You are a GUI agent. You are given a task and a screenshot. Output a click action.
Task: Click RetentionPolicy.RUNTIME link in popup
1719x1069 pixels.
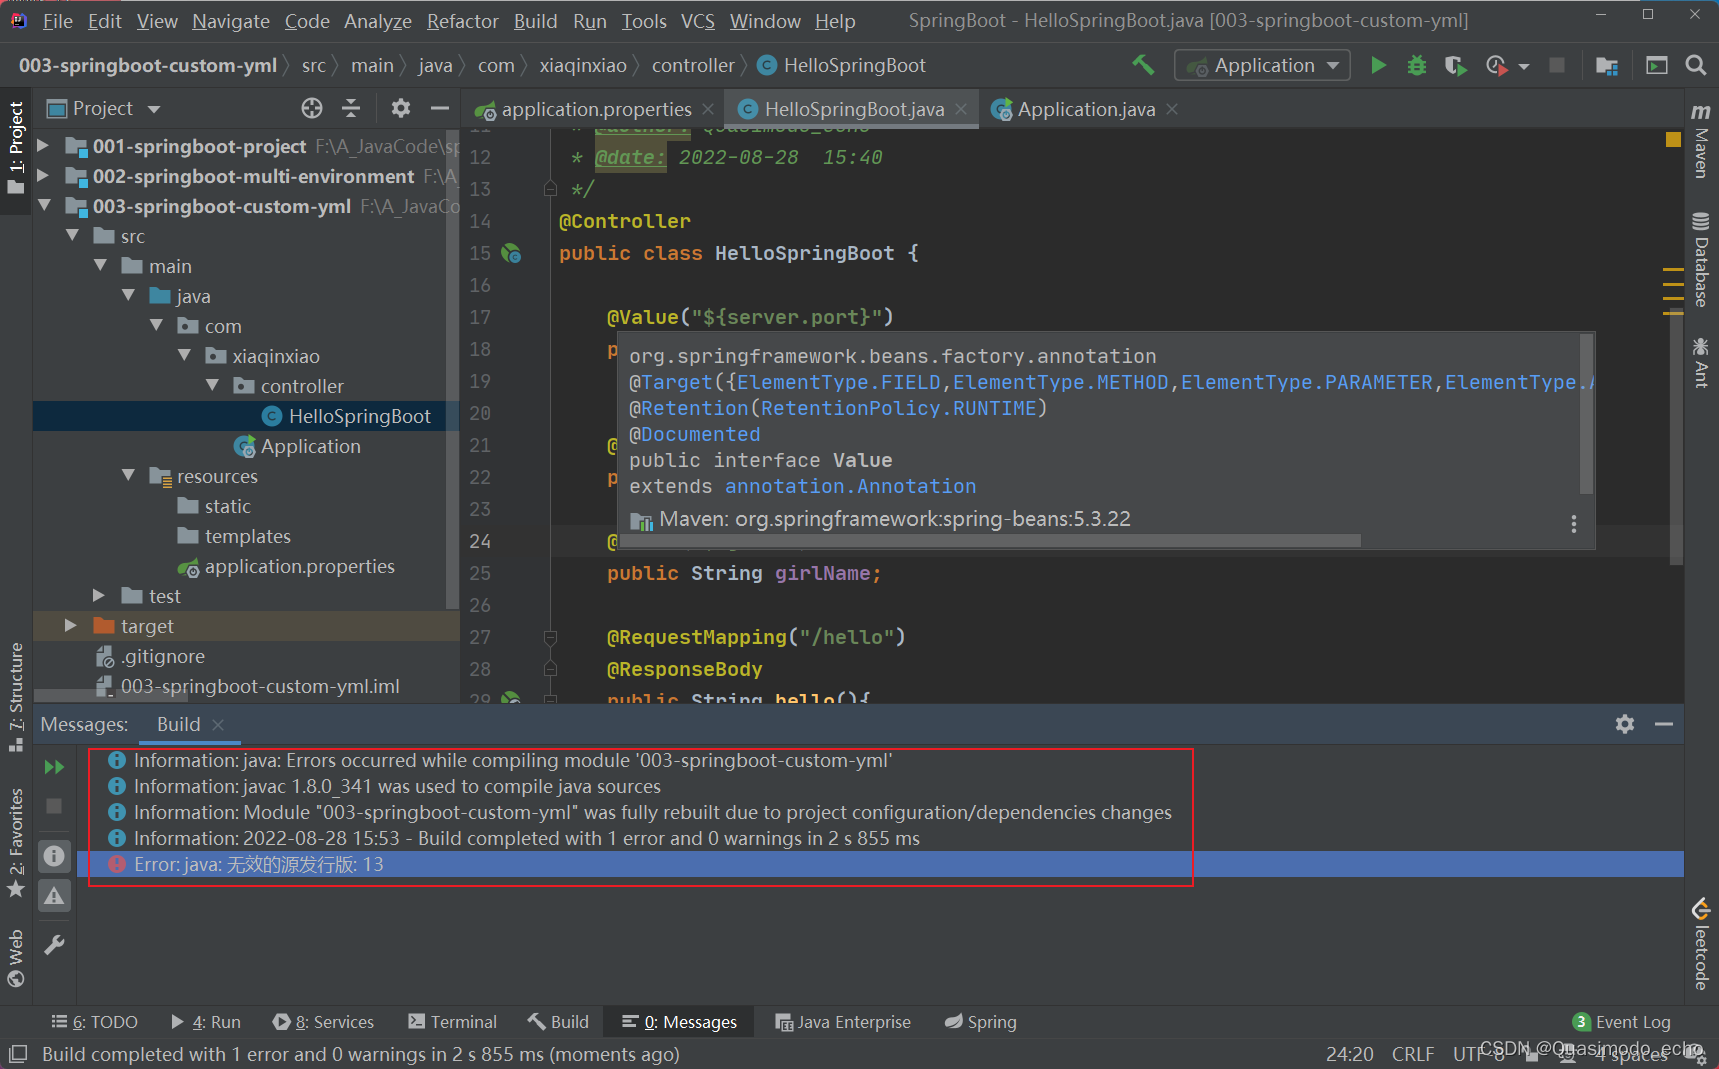pyautogui.click(x=898, y=408)
